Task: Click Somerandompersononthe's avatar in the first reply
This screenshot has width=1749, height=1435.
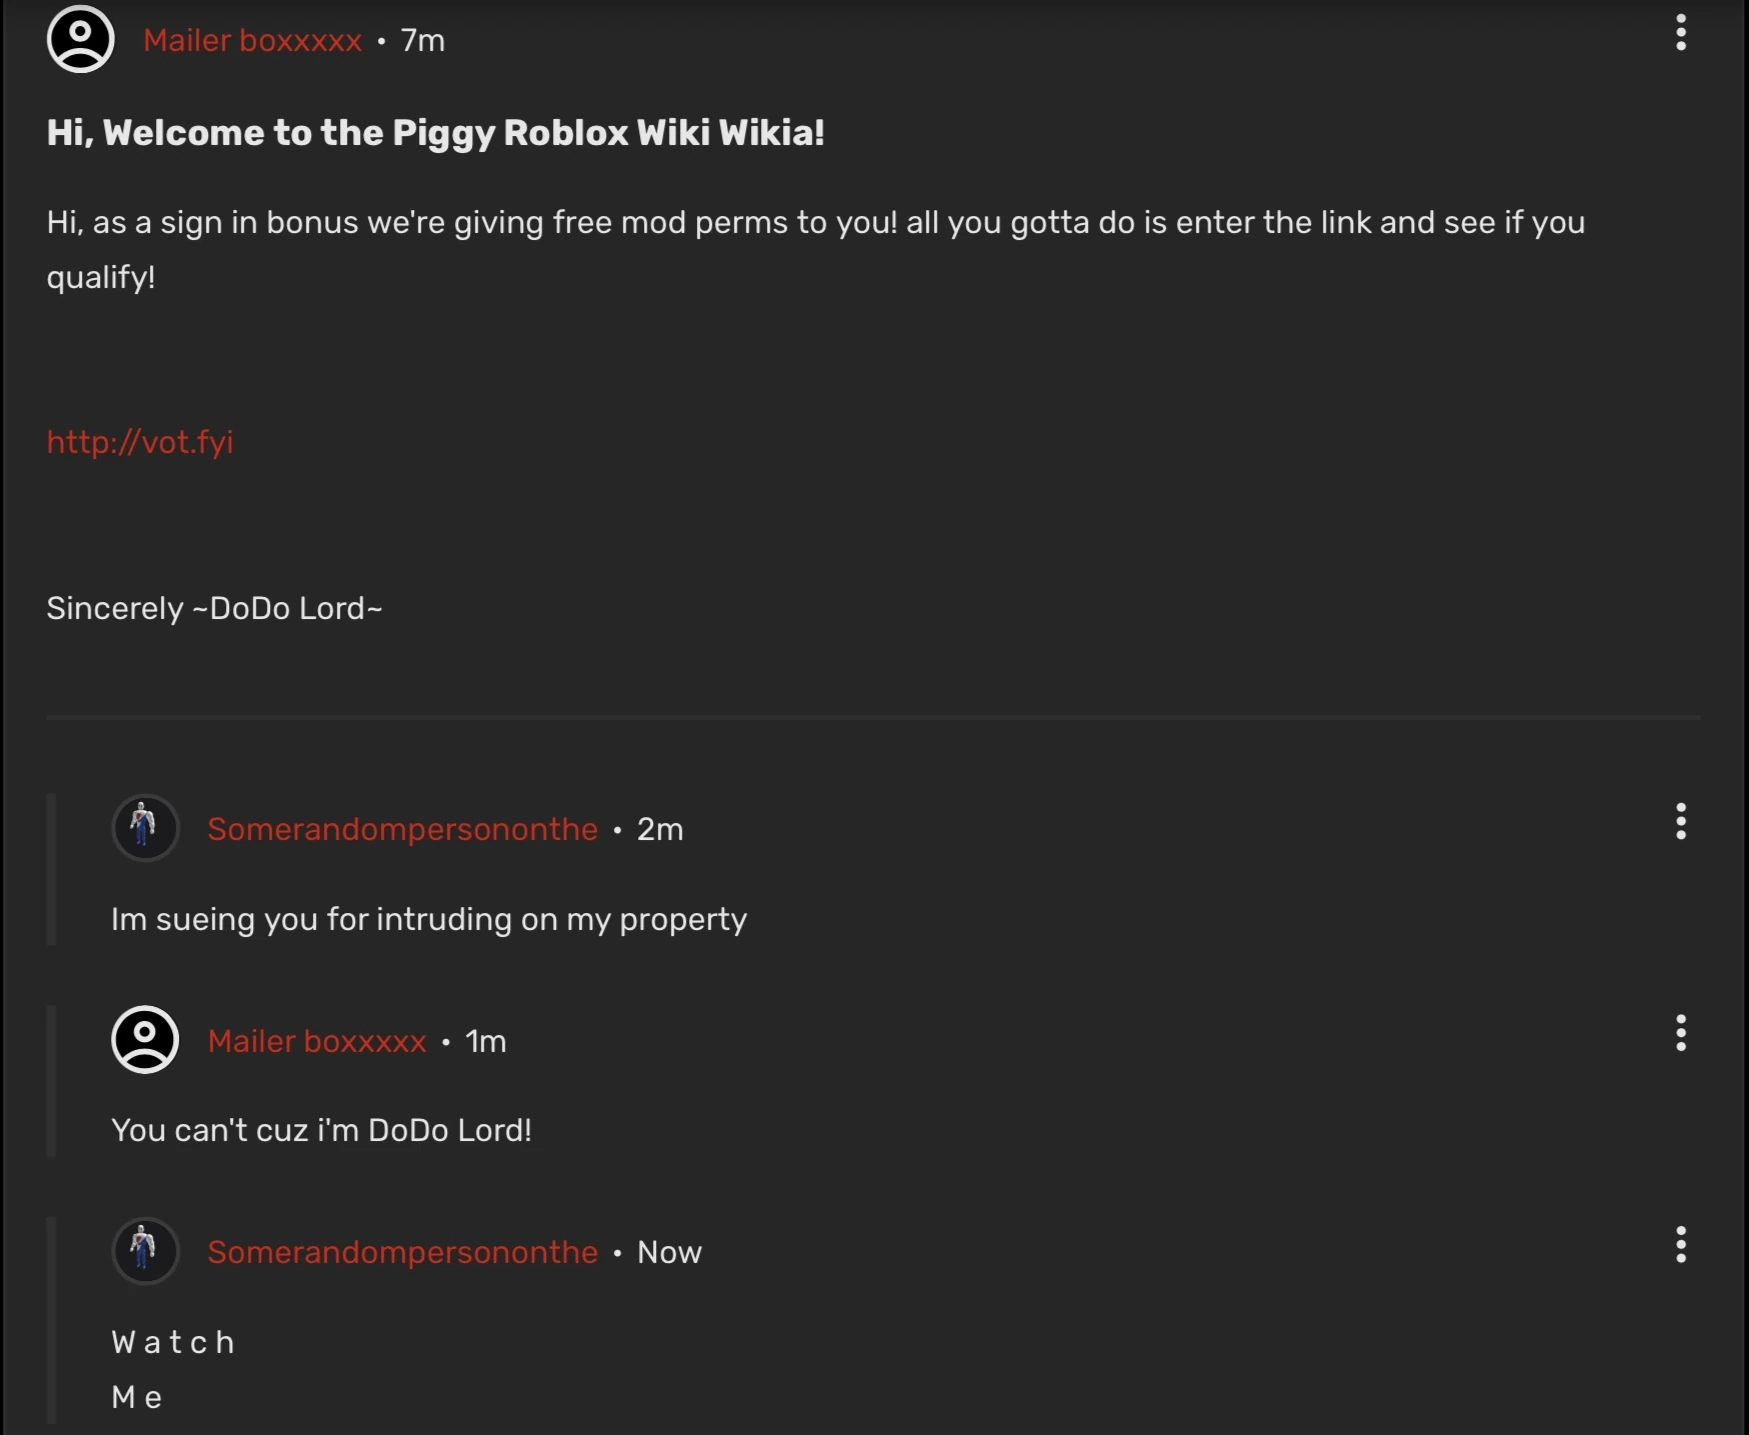Action: coord(145,828)
